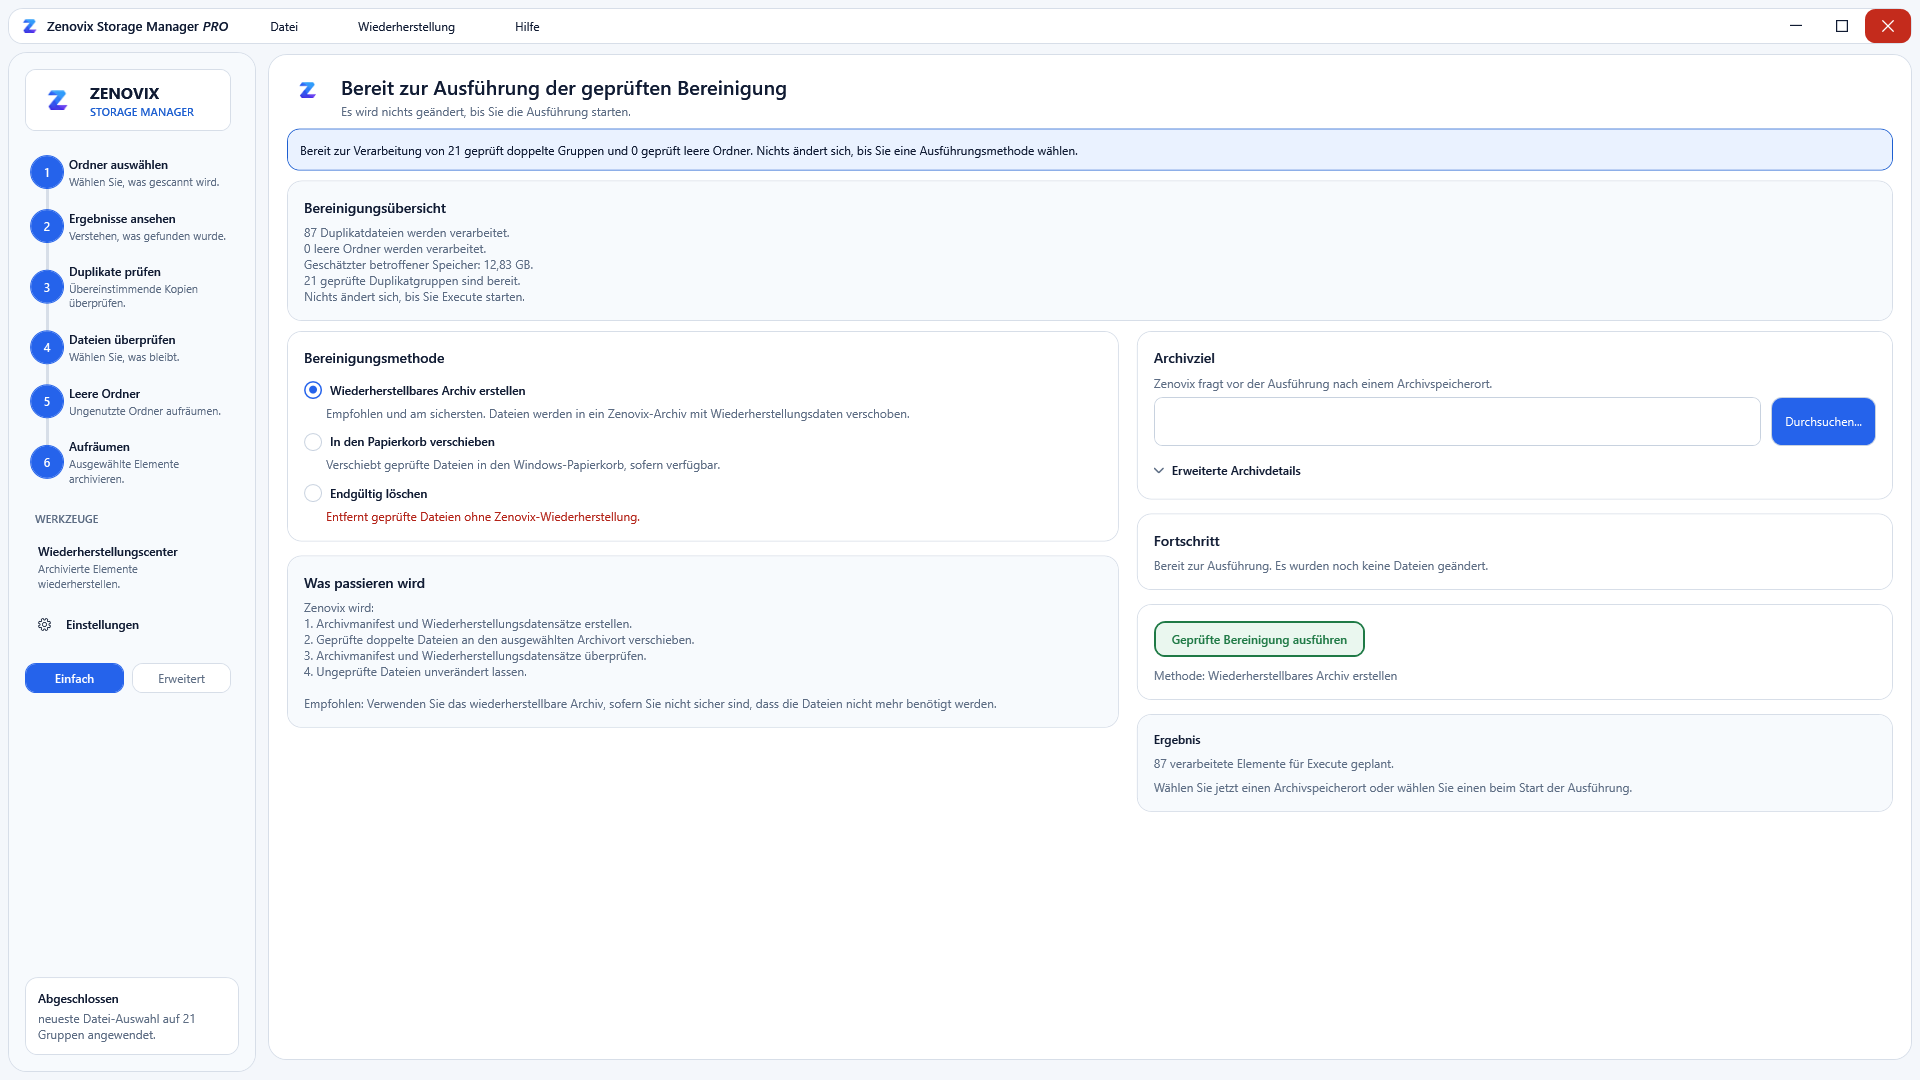Expand Erweiterte Archivdetails chevron
1920x1080 pixels.
(x=1159, y=470)
